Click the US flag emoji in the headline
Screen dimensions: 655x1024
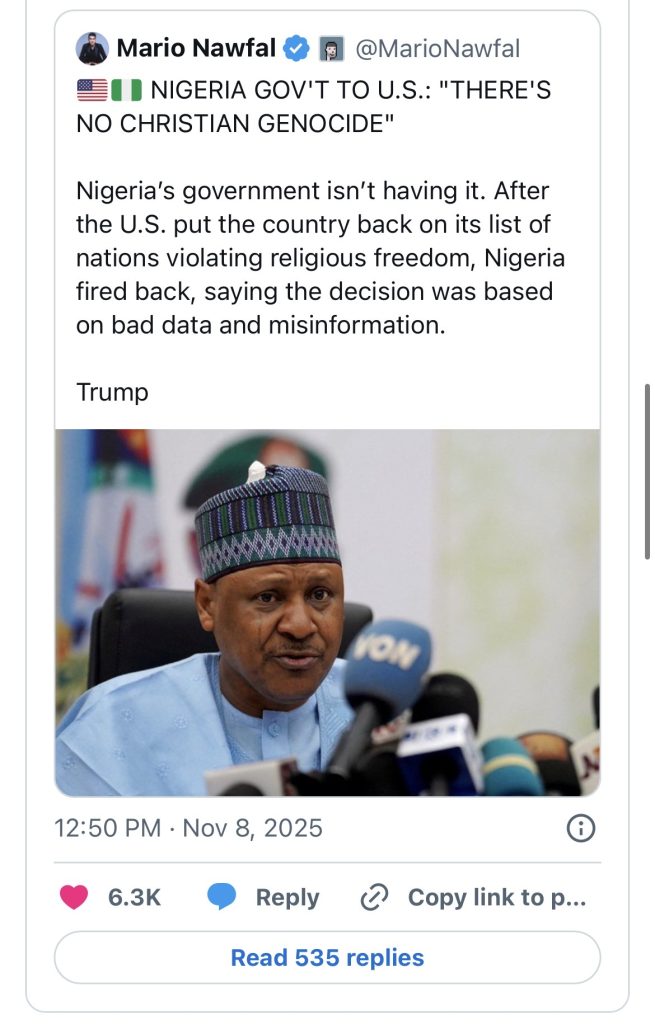[x=91, y=90]
